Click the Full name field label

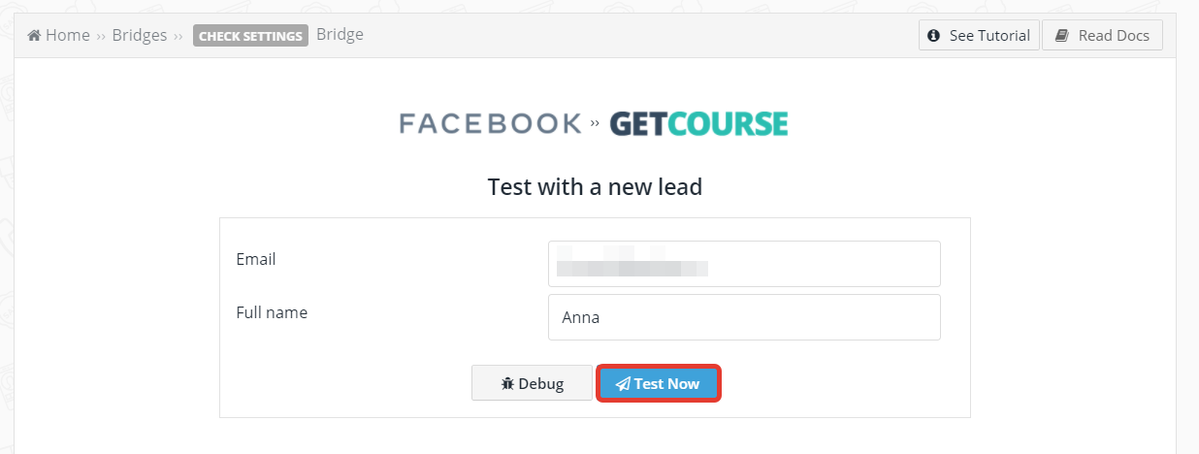coord(272,313)
